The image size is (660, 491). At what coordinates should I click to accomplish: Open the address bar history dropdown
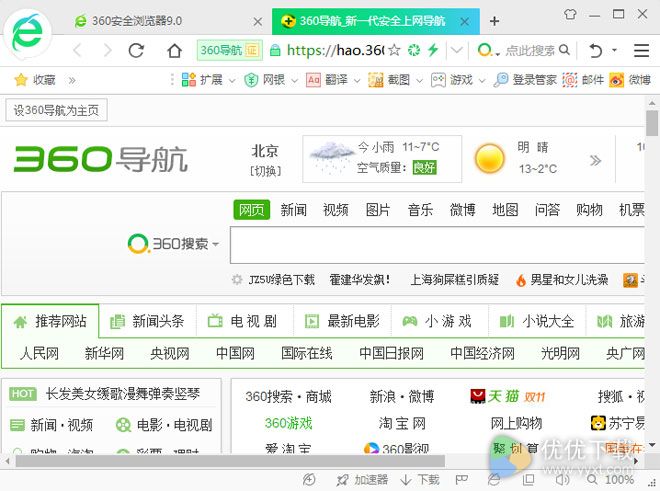[456, 51]
